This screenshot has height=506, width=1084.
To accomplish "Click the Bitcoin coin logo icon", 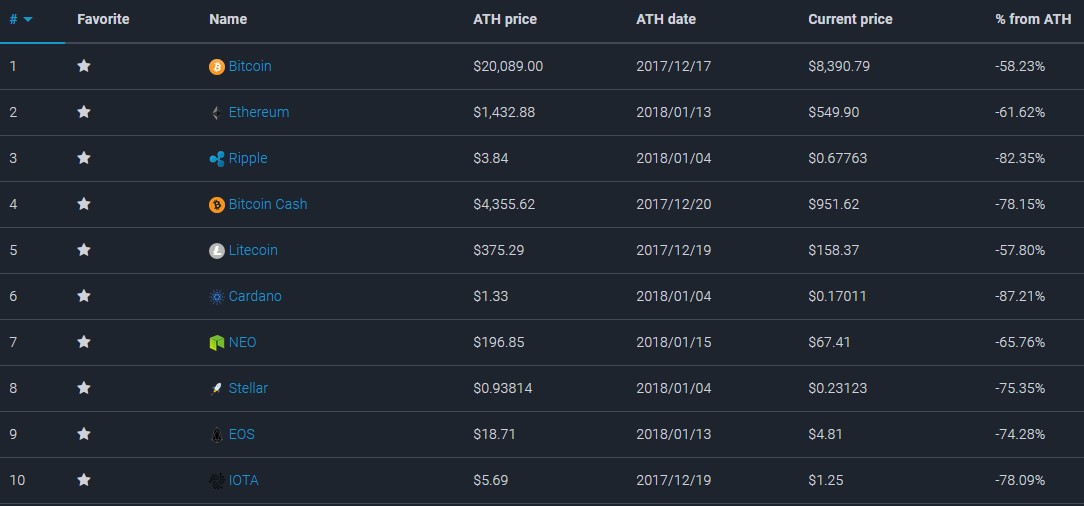I will (x=217, y=67).
